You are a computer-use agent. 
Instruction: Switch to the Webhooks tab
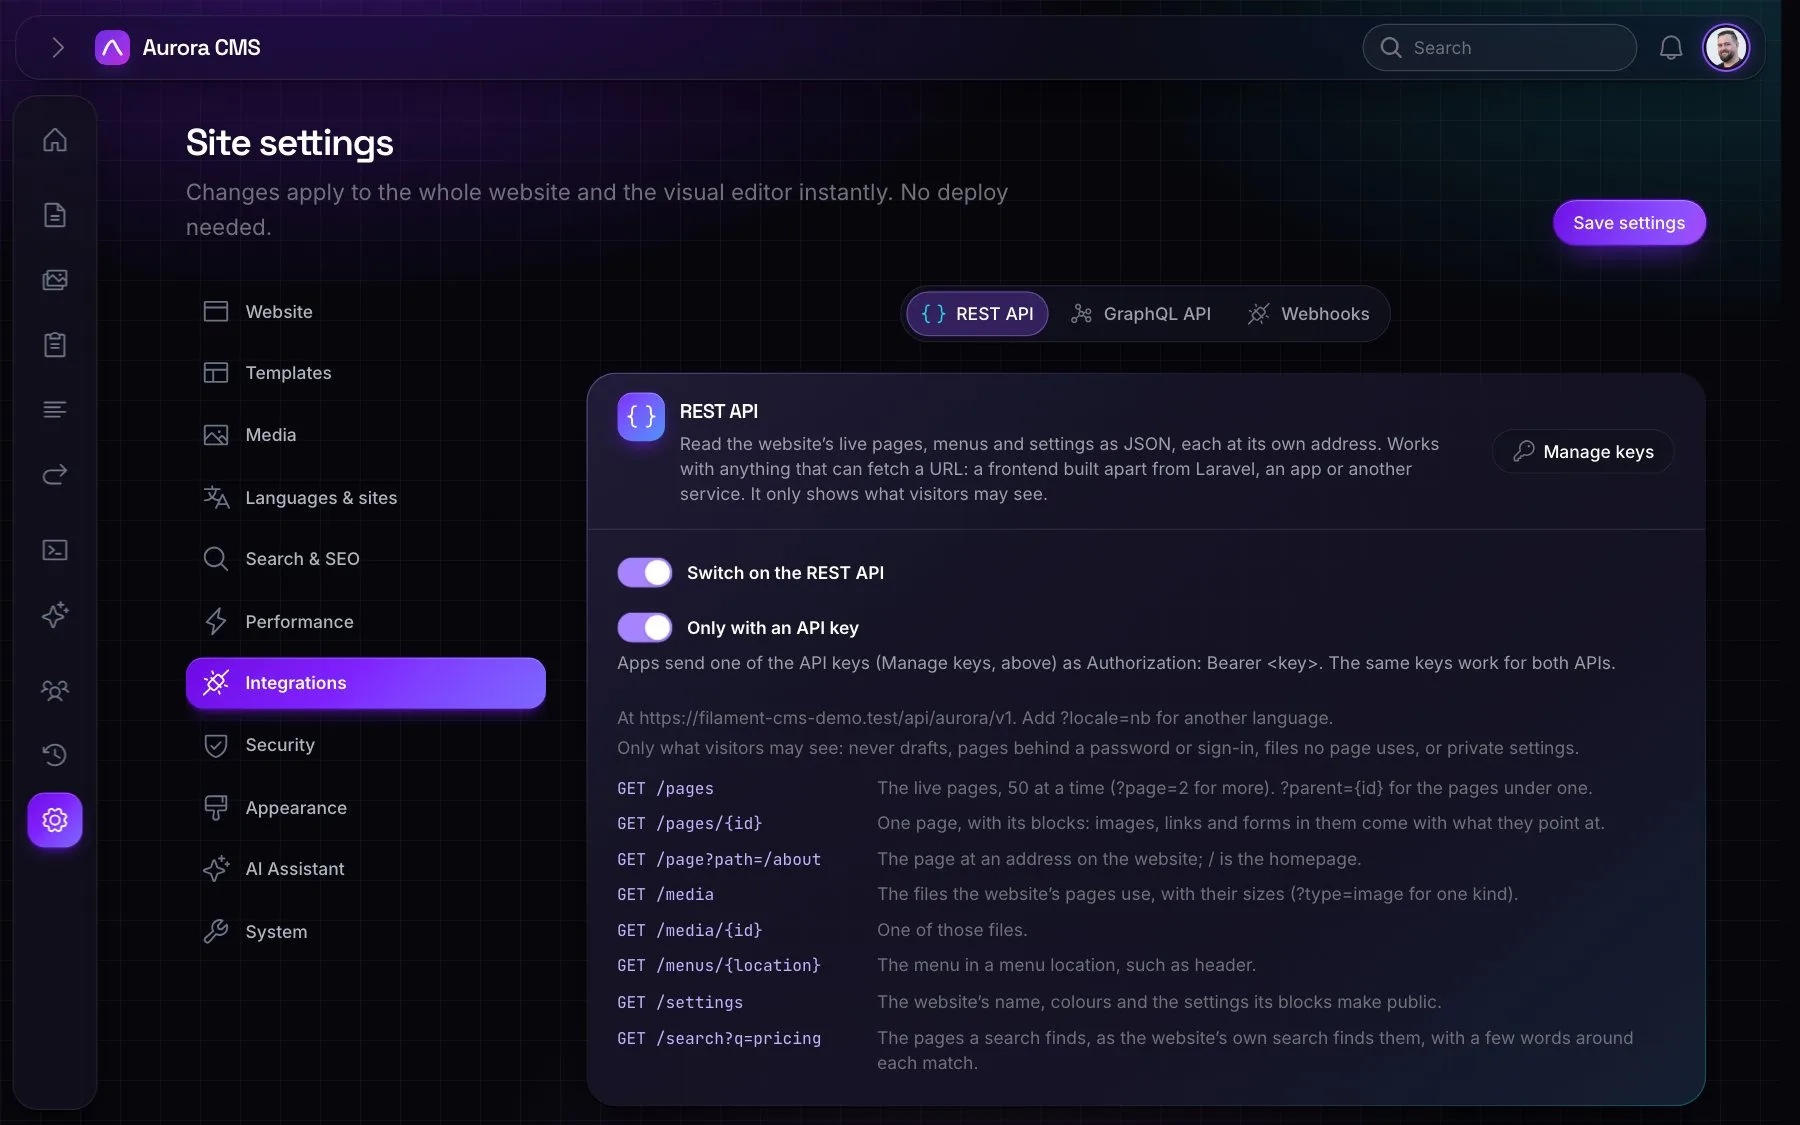click(1309, 314)
